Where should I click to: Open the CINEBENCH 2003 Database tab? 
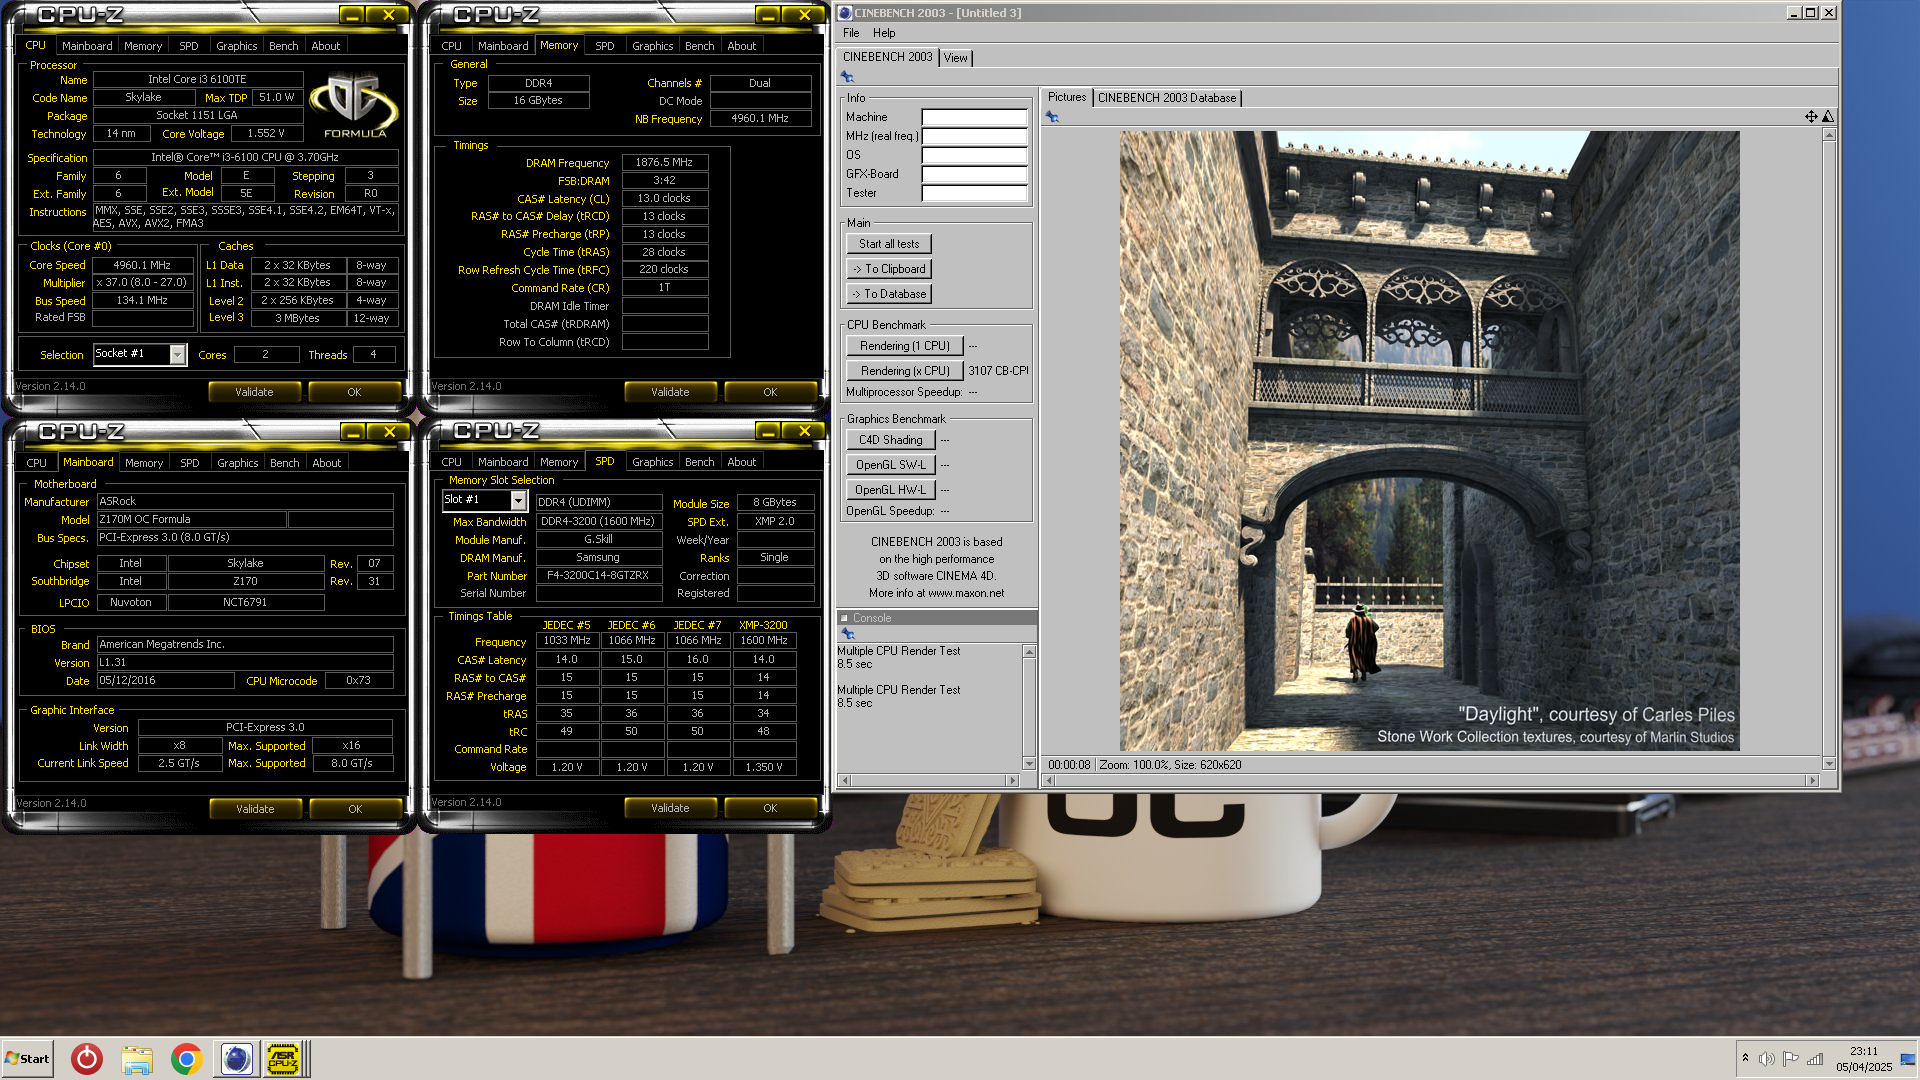[x=1167, y=98]
